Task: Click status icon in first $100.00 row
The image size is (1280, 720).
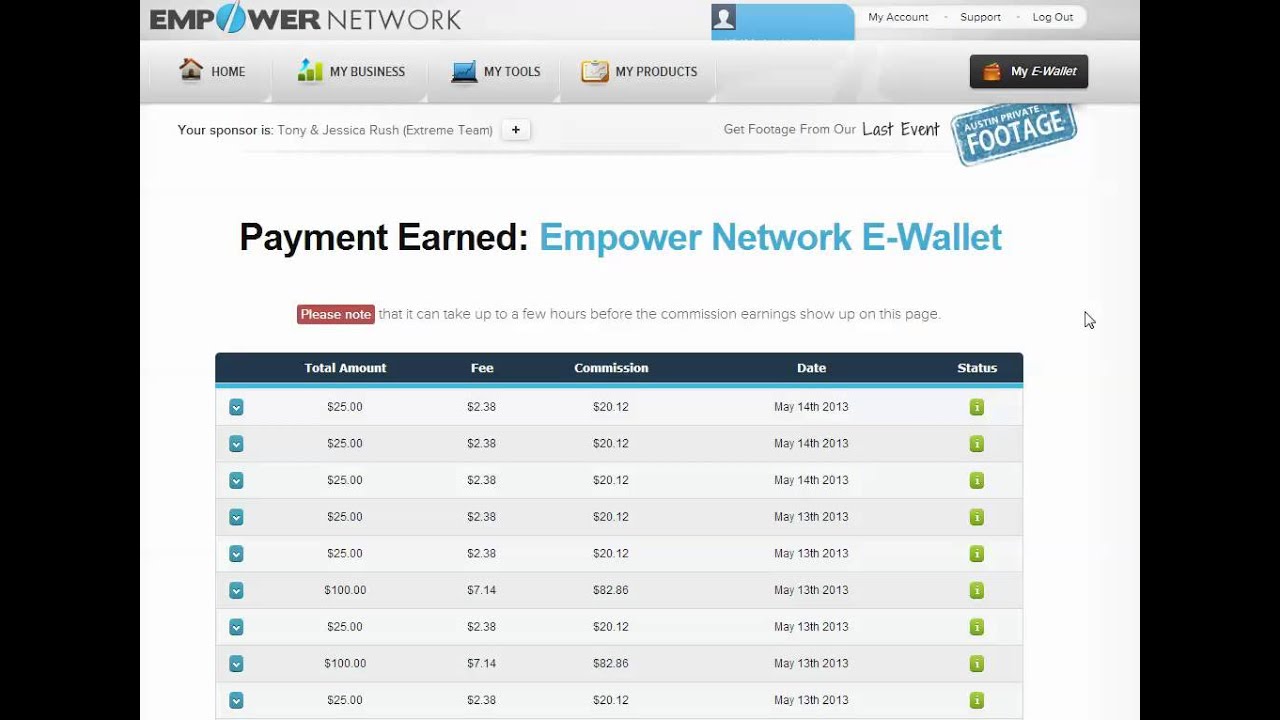Action: [977, 591]
